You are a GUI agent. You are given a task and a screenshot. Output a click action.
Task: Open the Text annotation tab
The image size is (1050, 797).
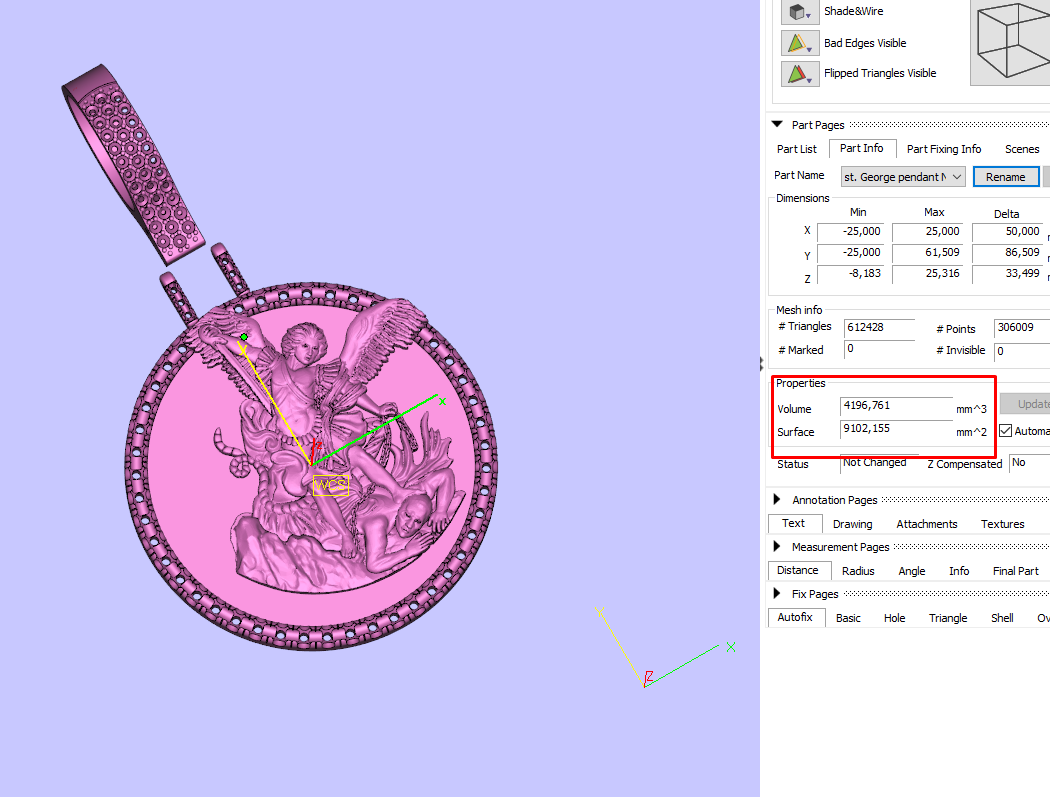(794, 523)
